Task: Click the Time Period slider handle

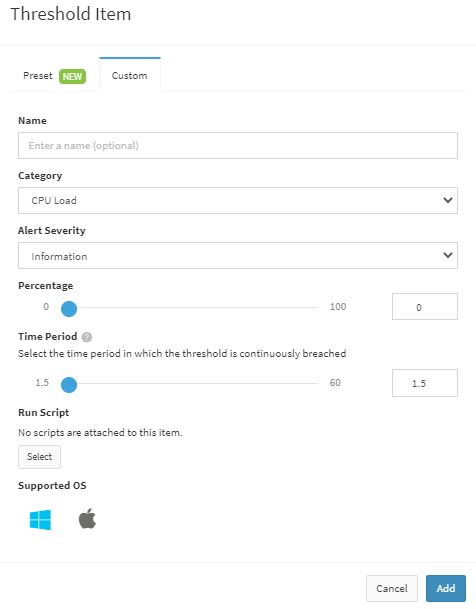Action: [69, 385]
